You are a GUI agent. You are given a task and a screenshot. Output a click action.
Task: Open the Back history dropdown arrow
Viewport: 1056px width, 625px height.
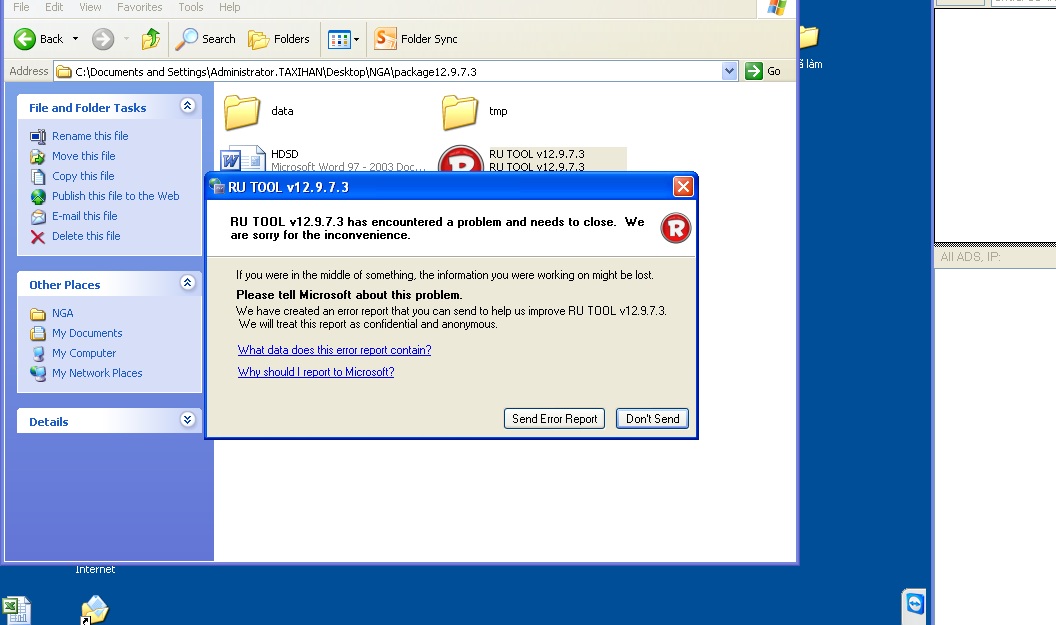click(75, 39)
